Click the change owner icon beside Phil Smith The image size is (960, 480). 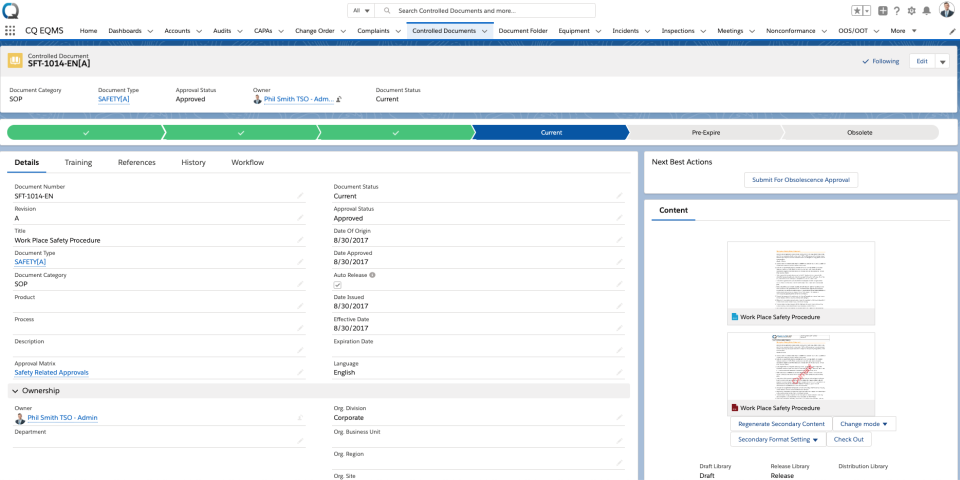click(339, 99)
